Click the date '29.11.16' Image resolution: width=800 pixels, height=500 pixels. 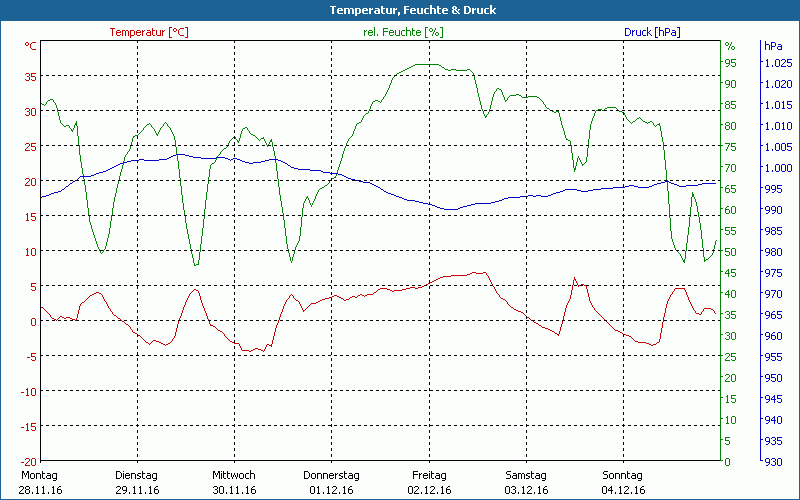(x=137, y=490)
